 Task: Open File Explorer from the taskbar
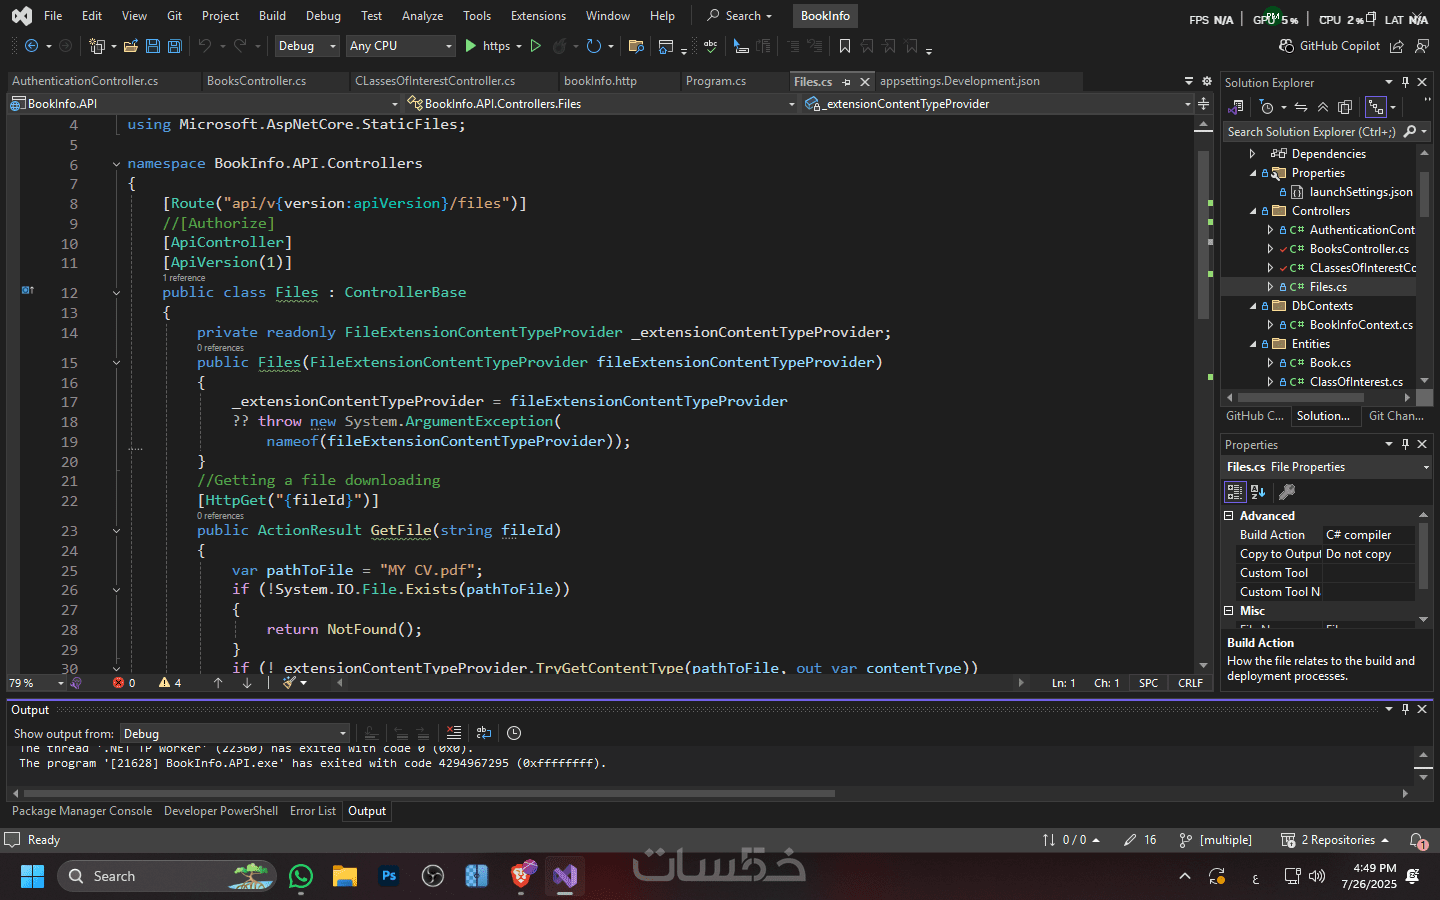pyautogui.click(x=345, y=876)
